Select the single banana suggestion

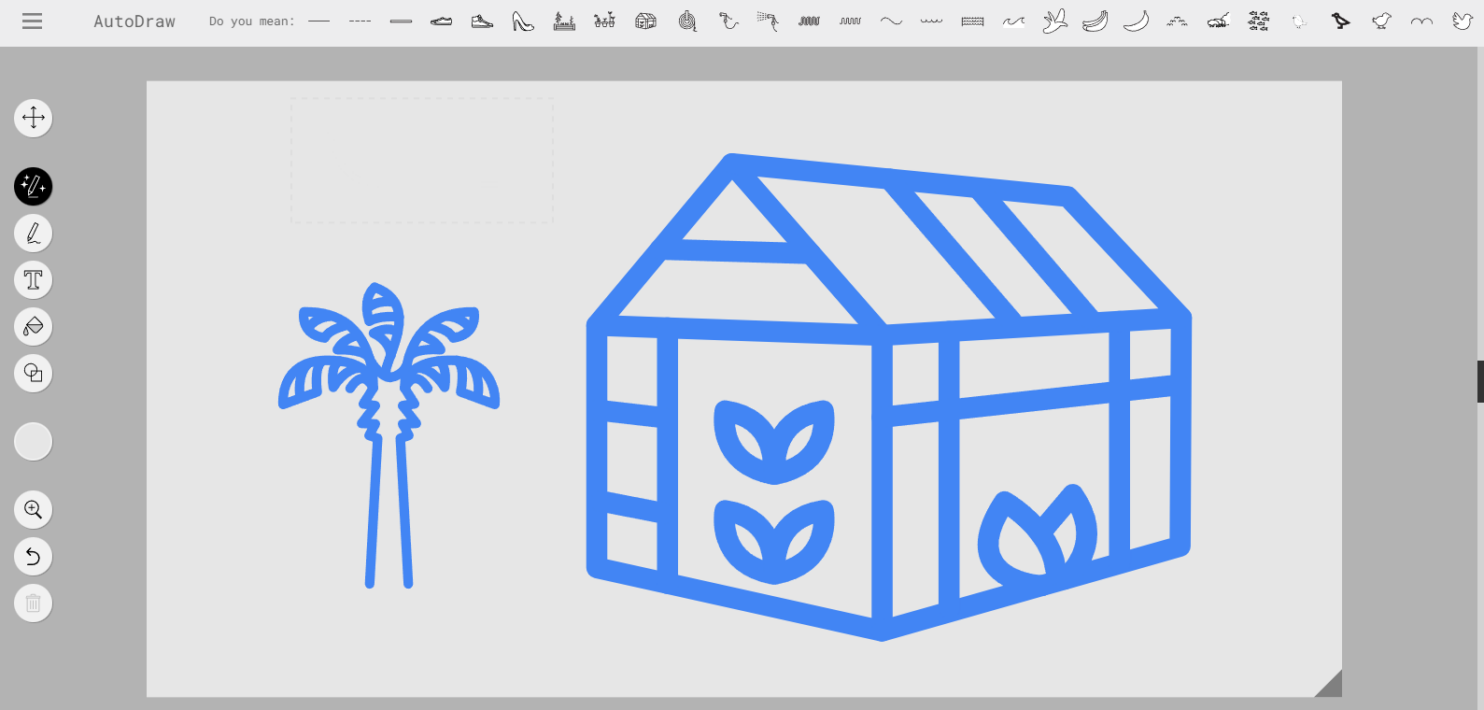coord(1136,20)
